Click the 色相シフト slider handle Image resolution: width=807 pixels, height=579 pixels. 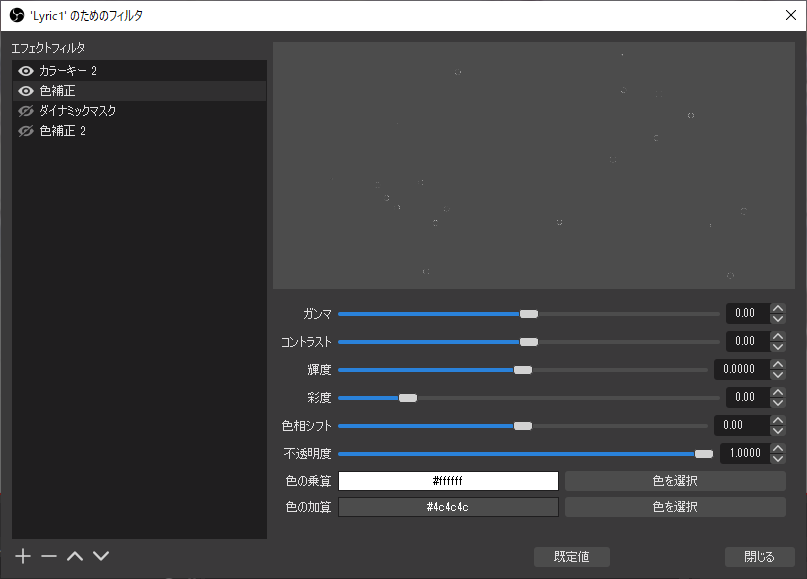pos(523,426)
